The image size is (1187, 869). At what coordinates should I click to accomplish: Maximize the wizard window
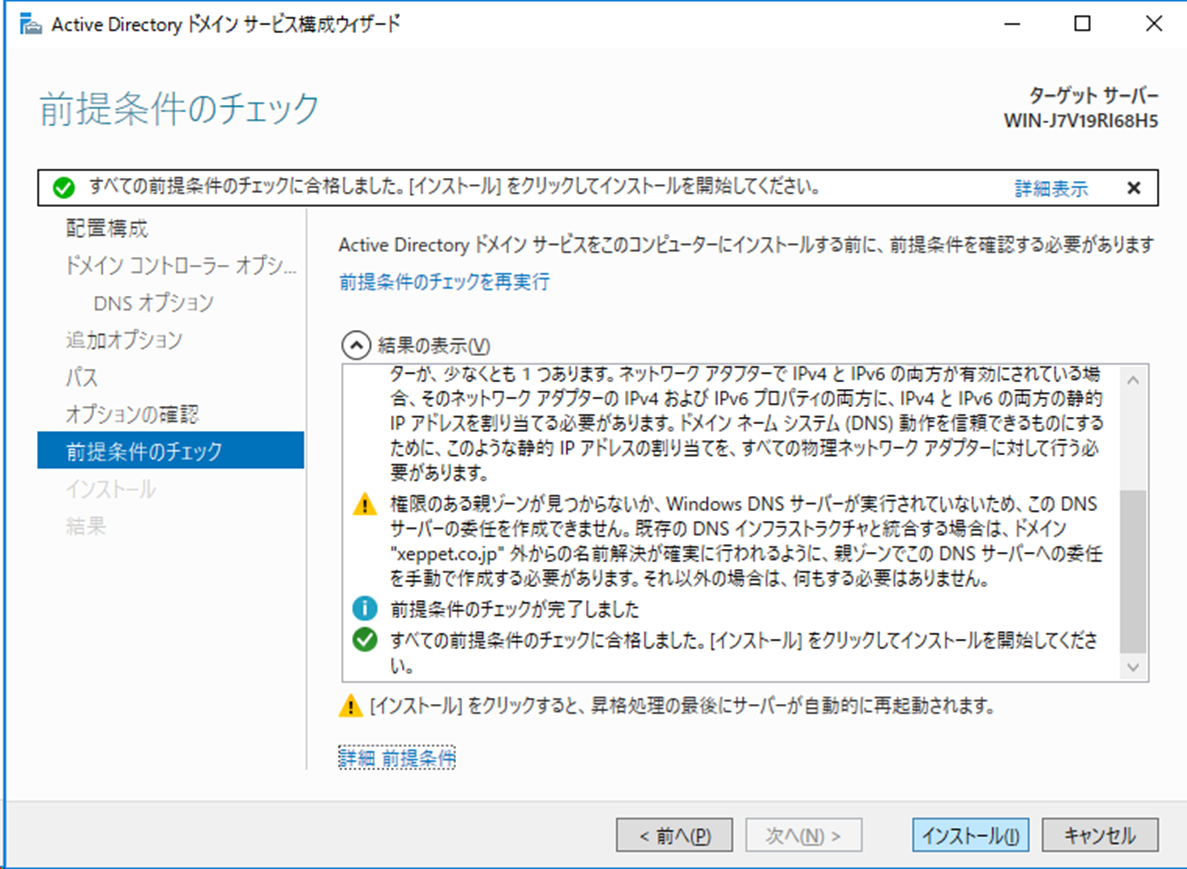click(x=1083, y=24)
